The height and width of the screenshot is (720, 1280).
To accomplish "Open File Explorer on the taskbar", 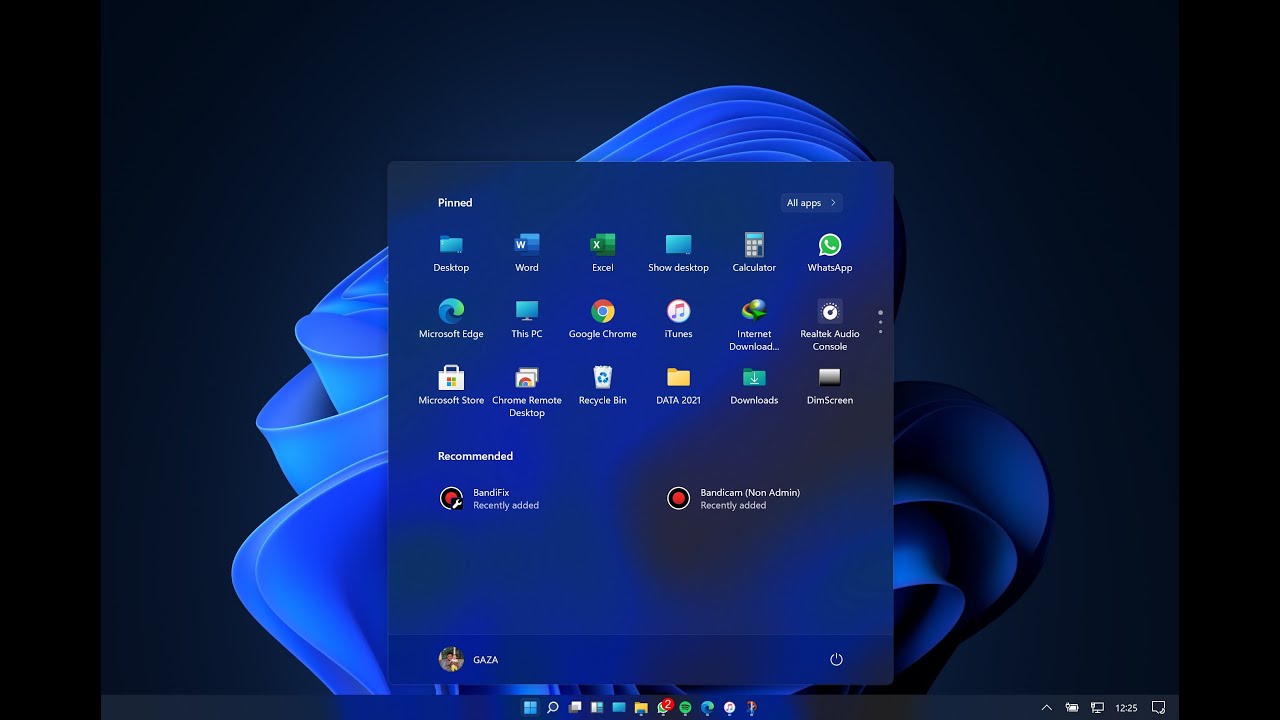I will (641, 707).
